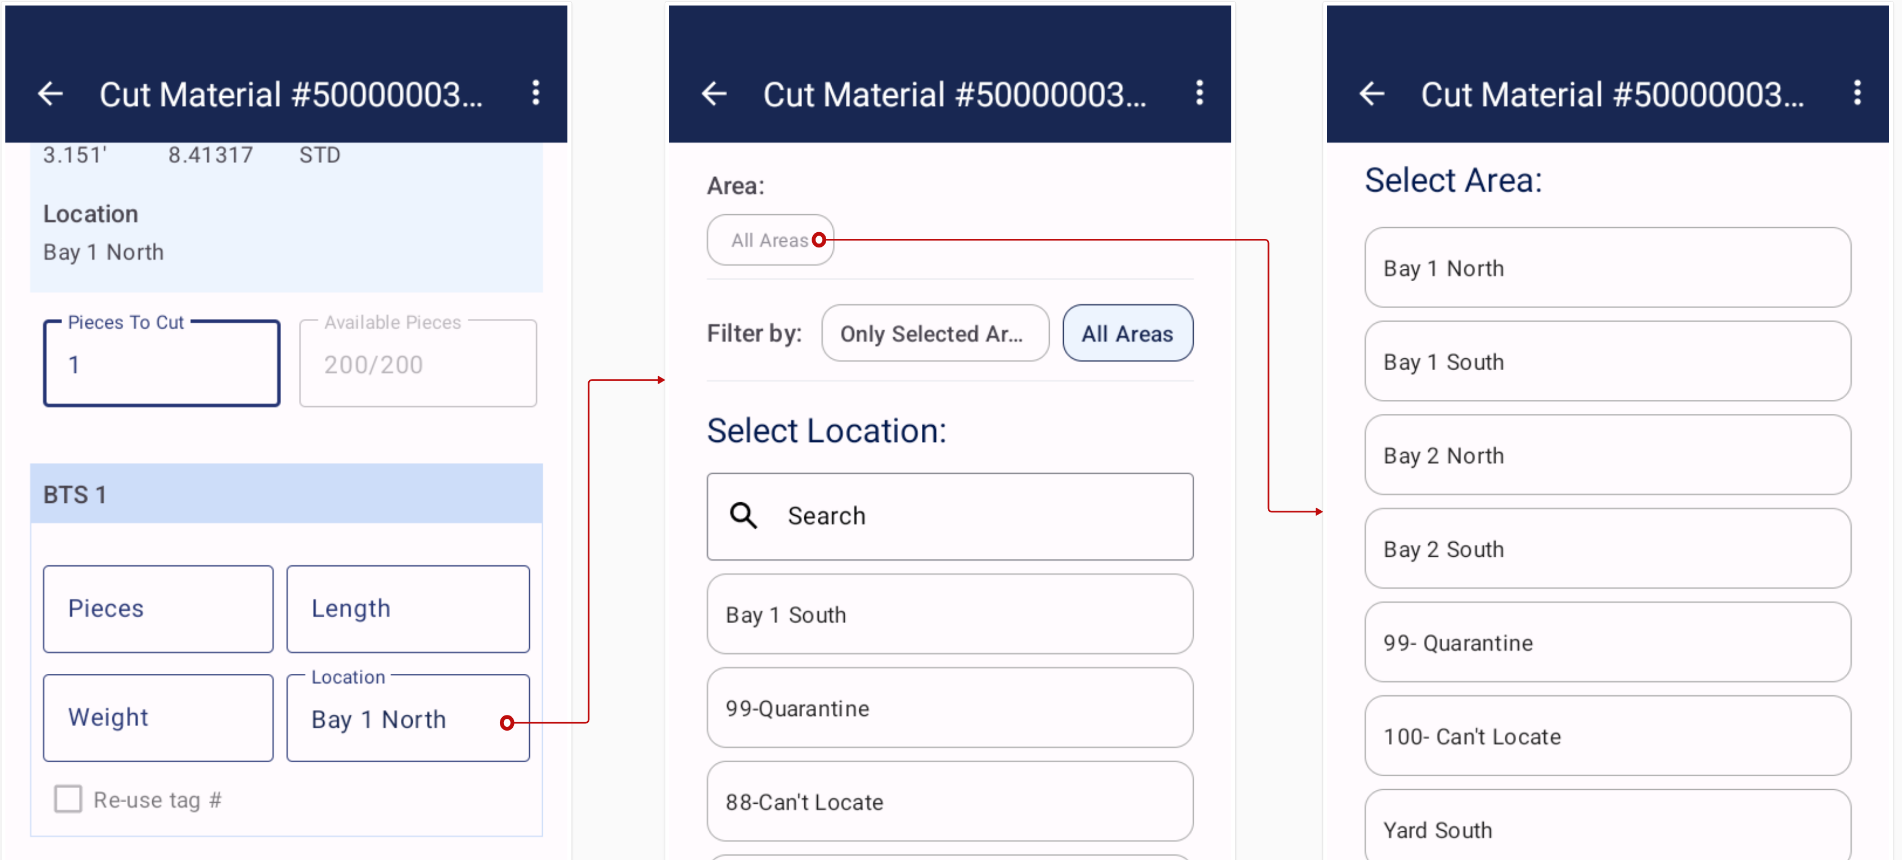Select 100- Can't Locate area
The width and height of the screenshot is (1902, 860).
pos(1607,736)
